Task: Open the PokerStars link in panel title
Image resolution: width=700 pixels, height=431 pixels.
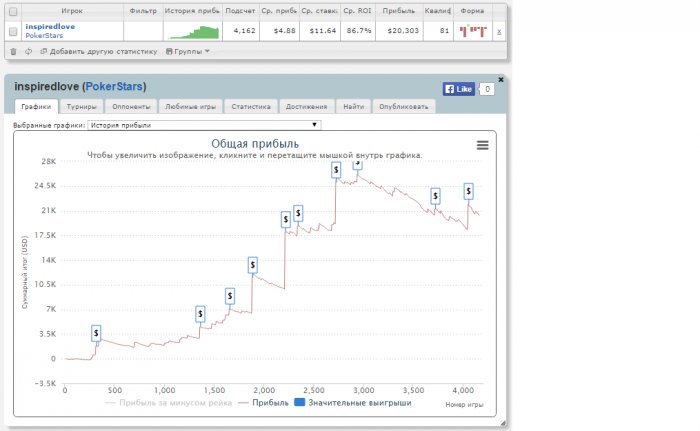Action: [114, 86]
